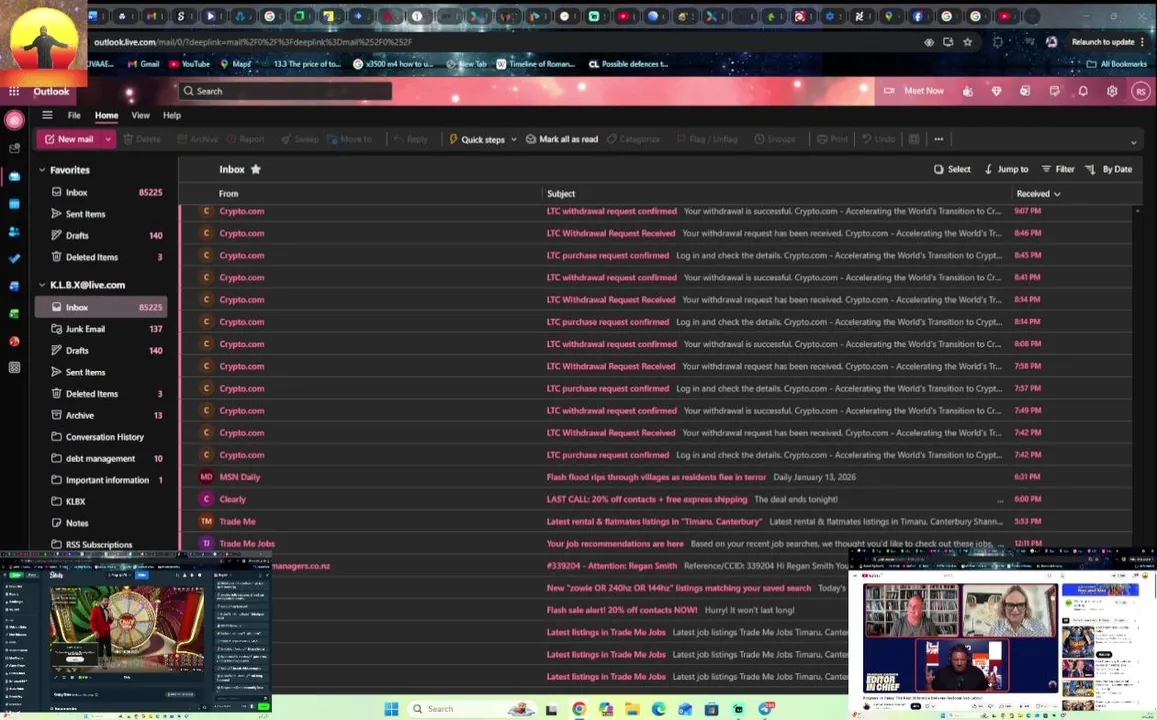
Task: Click the New mail button
Action: pos(69,139)
